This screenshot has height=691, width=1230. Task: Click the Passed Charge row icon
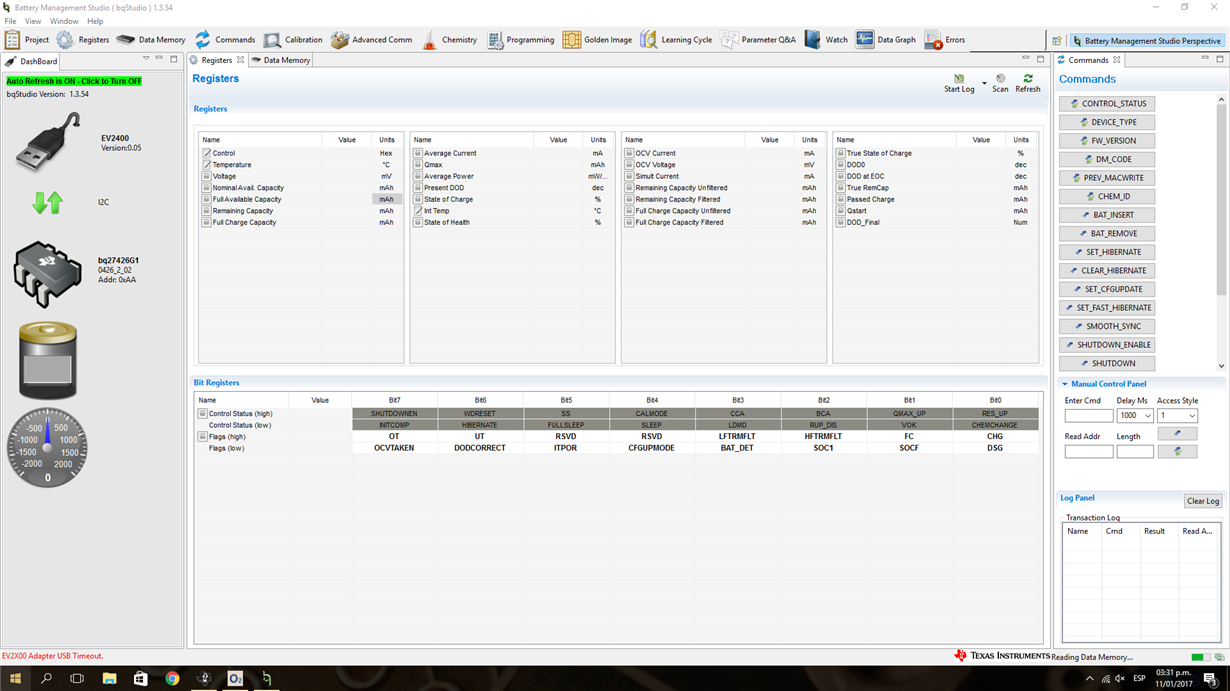click(x=842, y=199)
